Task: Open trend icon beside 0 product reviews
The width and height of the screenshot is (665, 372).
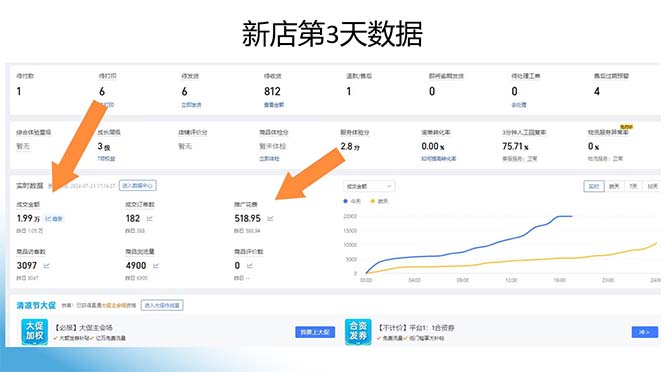Action: tap(250, 266)
